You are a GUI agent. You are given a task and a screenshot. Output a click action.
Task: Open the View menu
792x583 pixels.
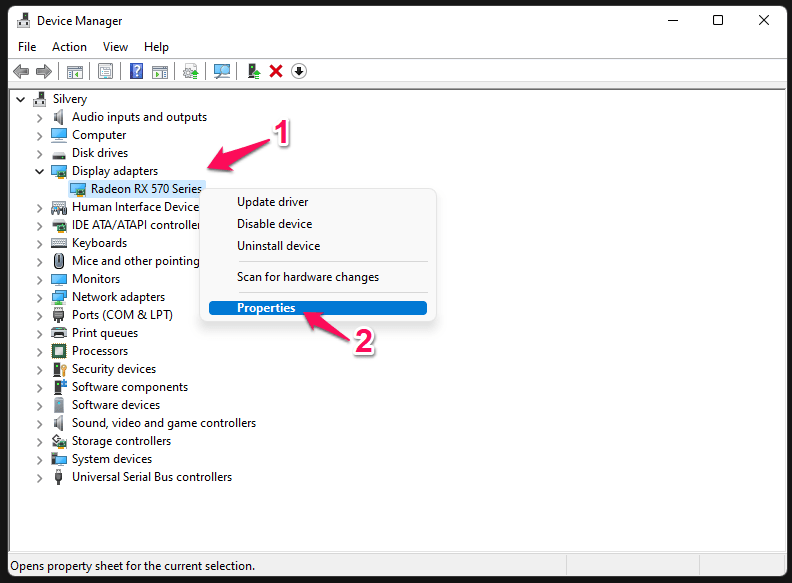point(115,47)
